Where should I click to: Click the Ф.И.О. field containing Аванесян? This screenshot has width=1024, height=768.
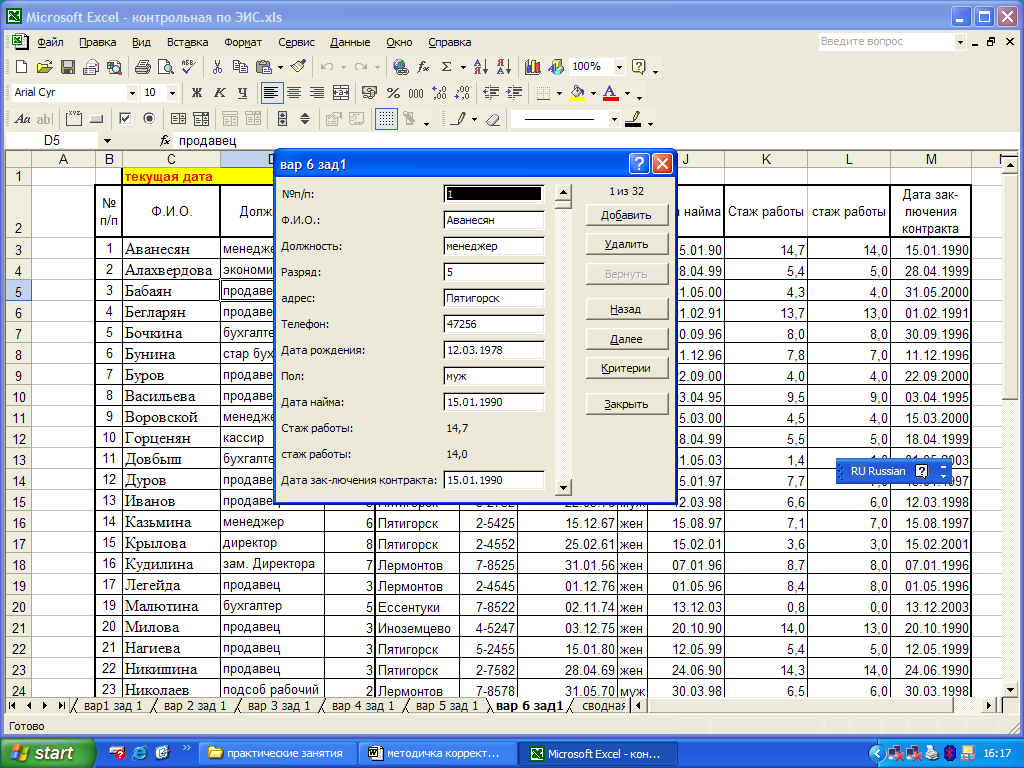pos(494,220)
